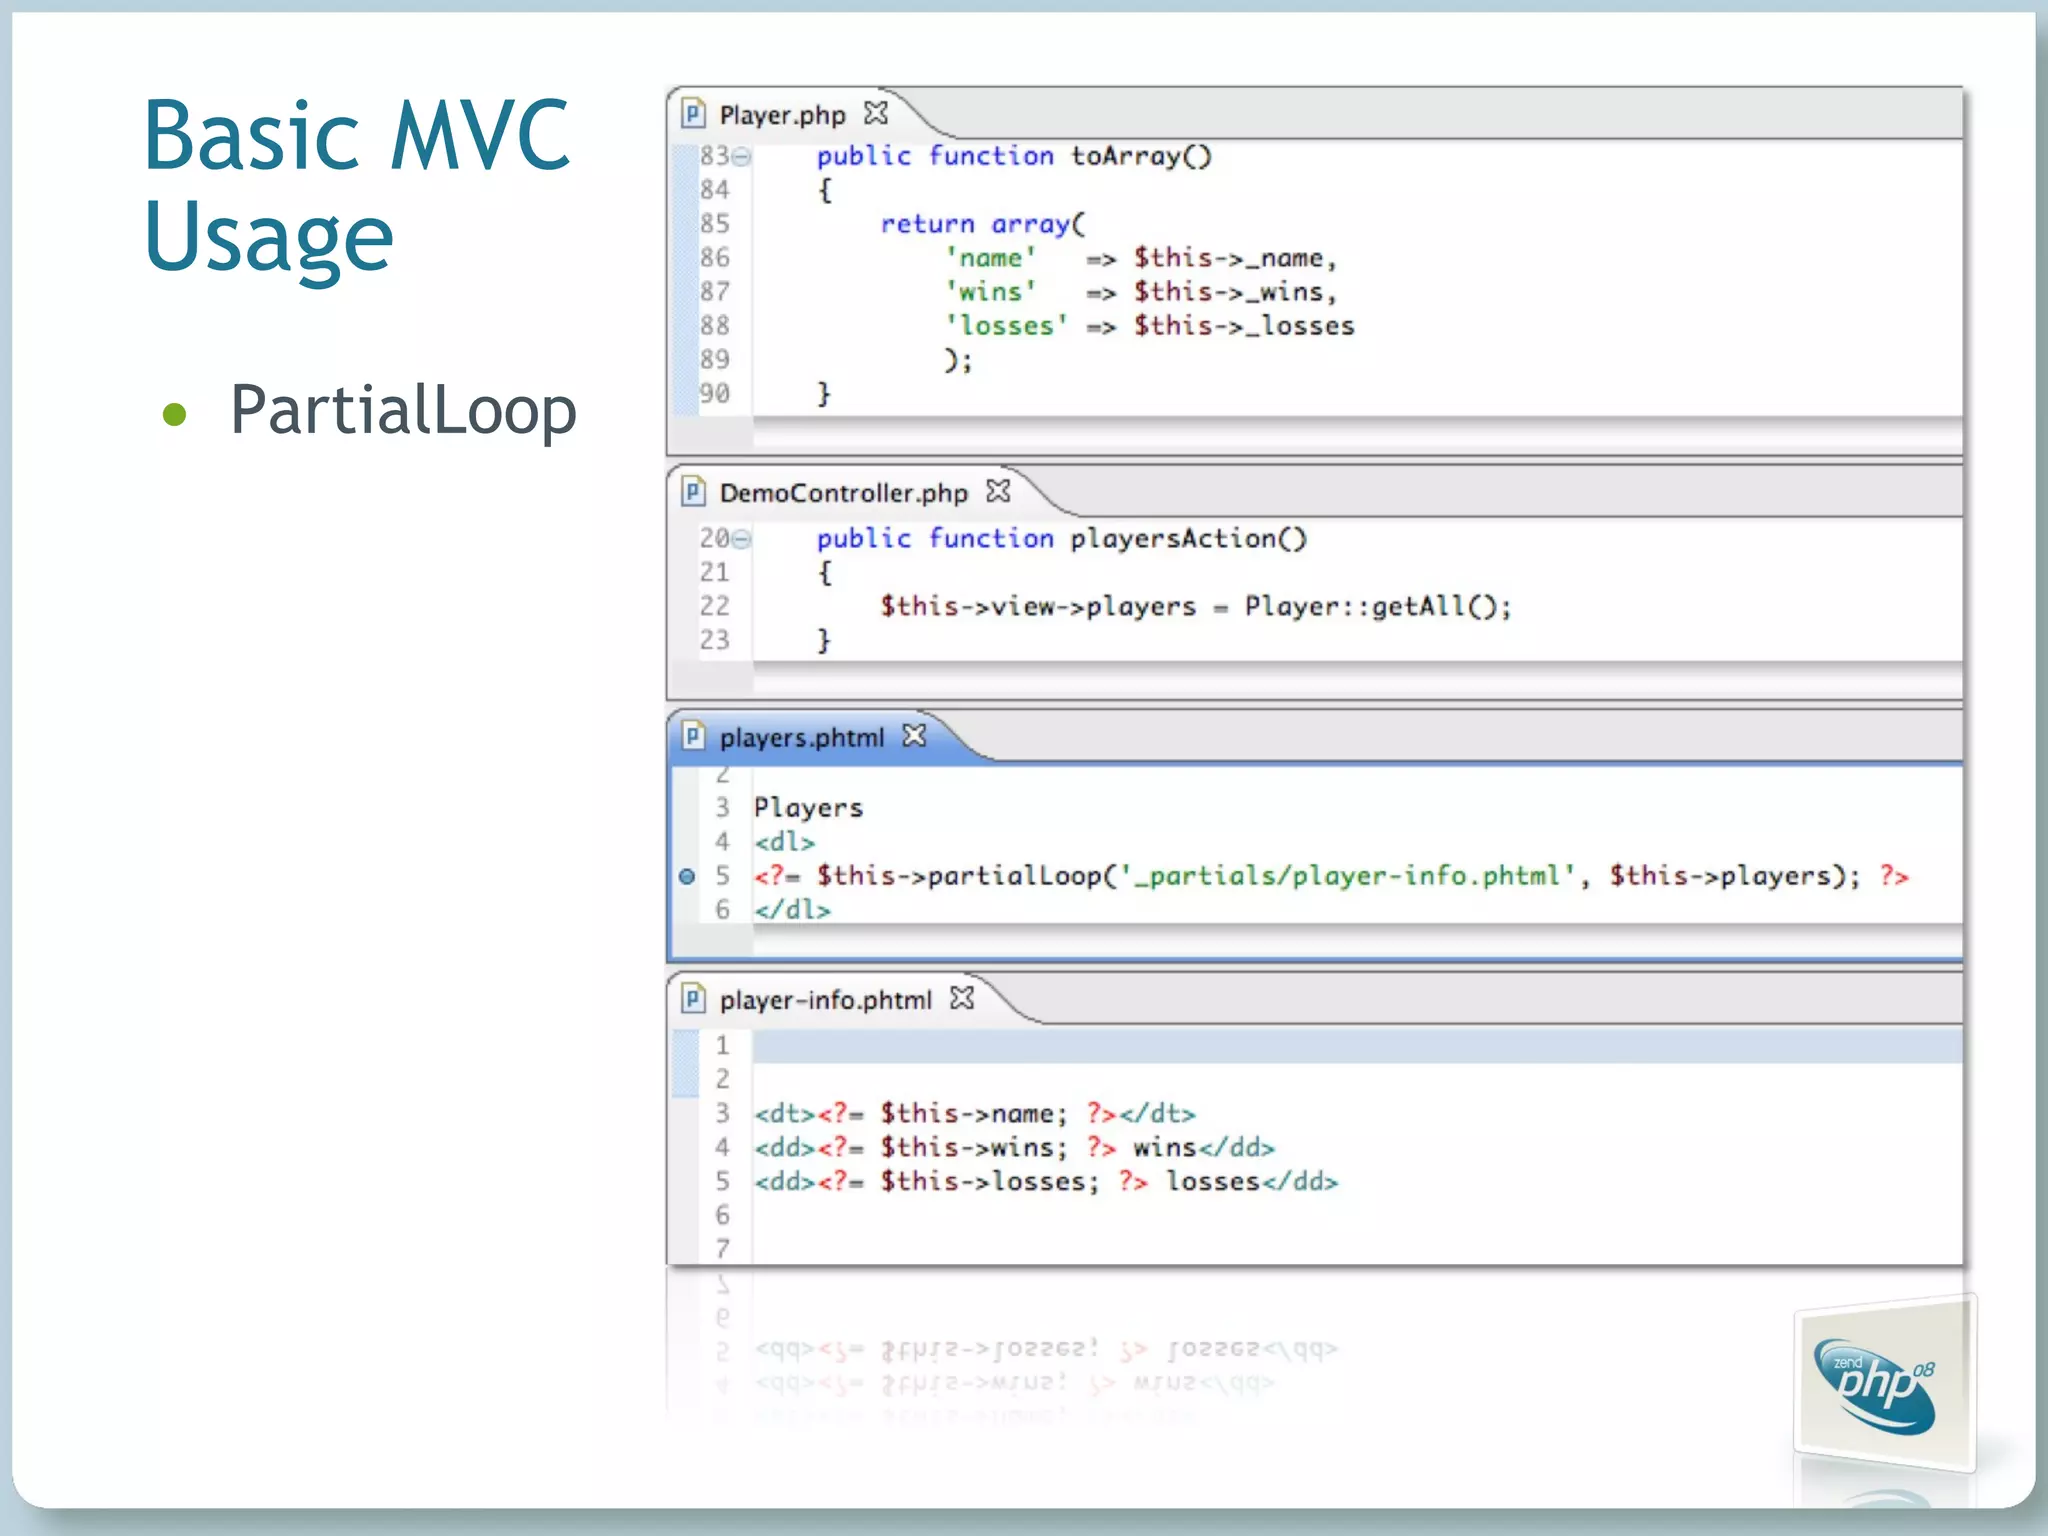Close the players.phtml editor tab

click(914, 736)
